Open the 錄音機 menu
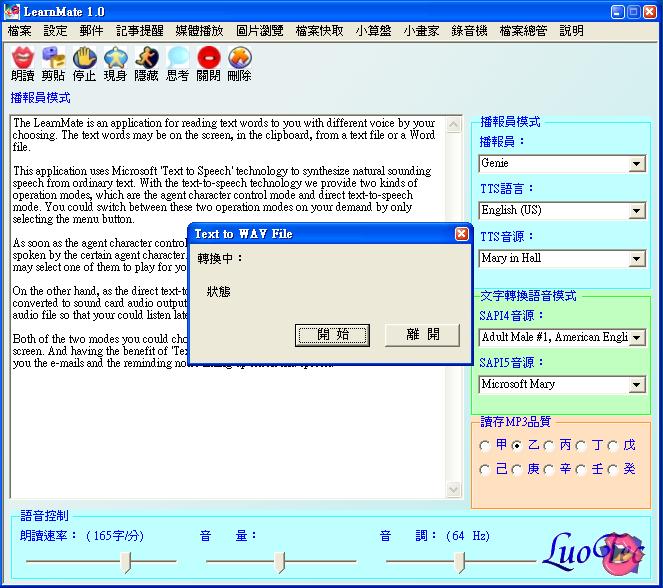This screenshot has height=588, width=663. 469,31
